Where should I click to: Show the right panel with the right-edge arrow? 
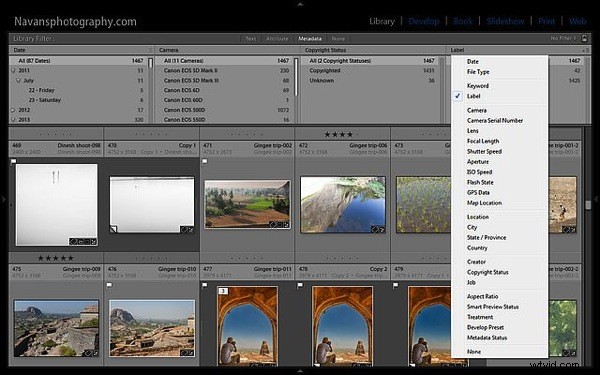point(596,199)
